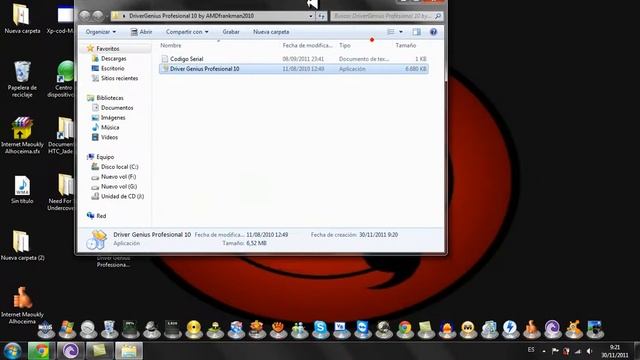This screenshot has width=640, height=360.
Task: Click the ES language indicator
Action: tap(531, 350)
